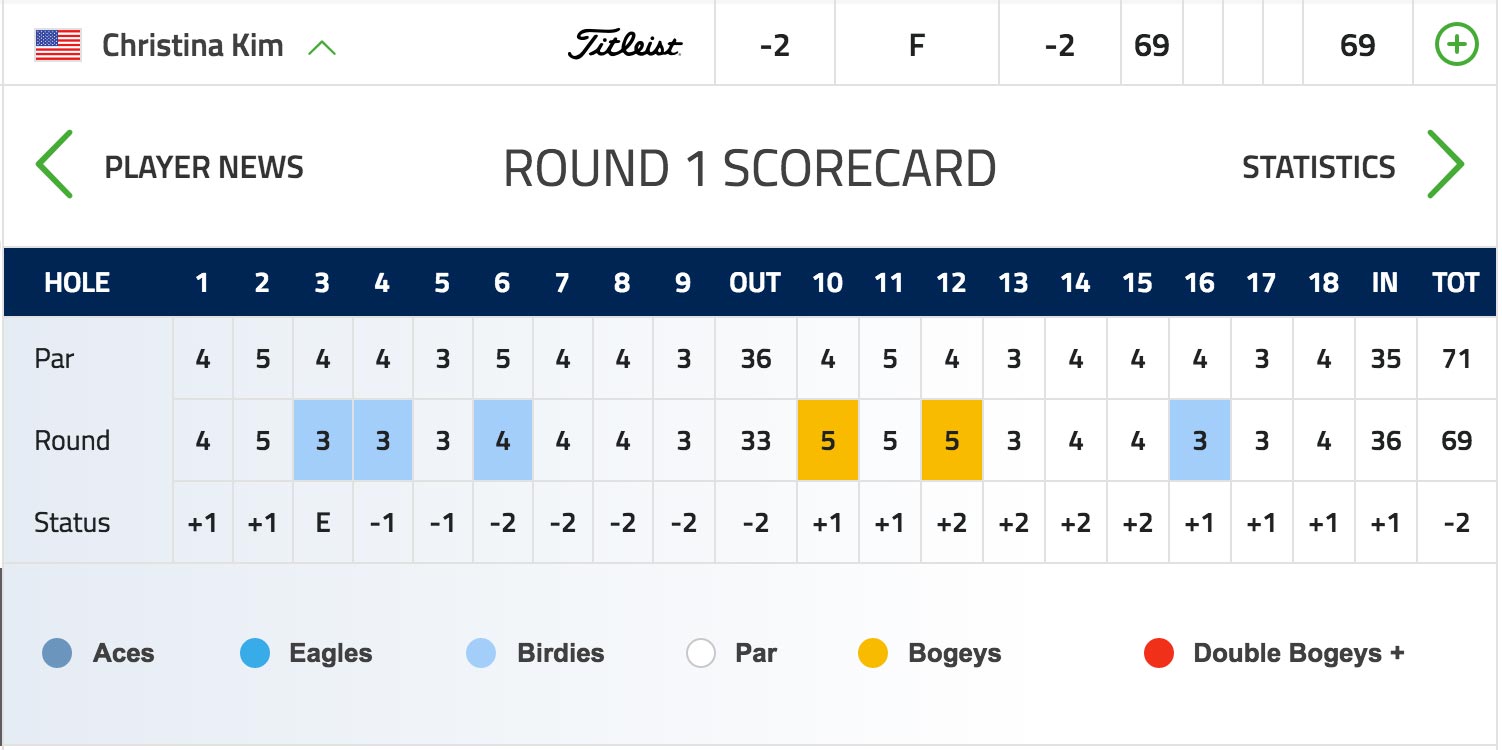Click the Titleist sponsor logo
The width and height of the screenshot is (1502, 750).
click(625, 45)
